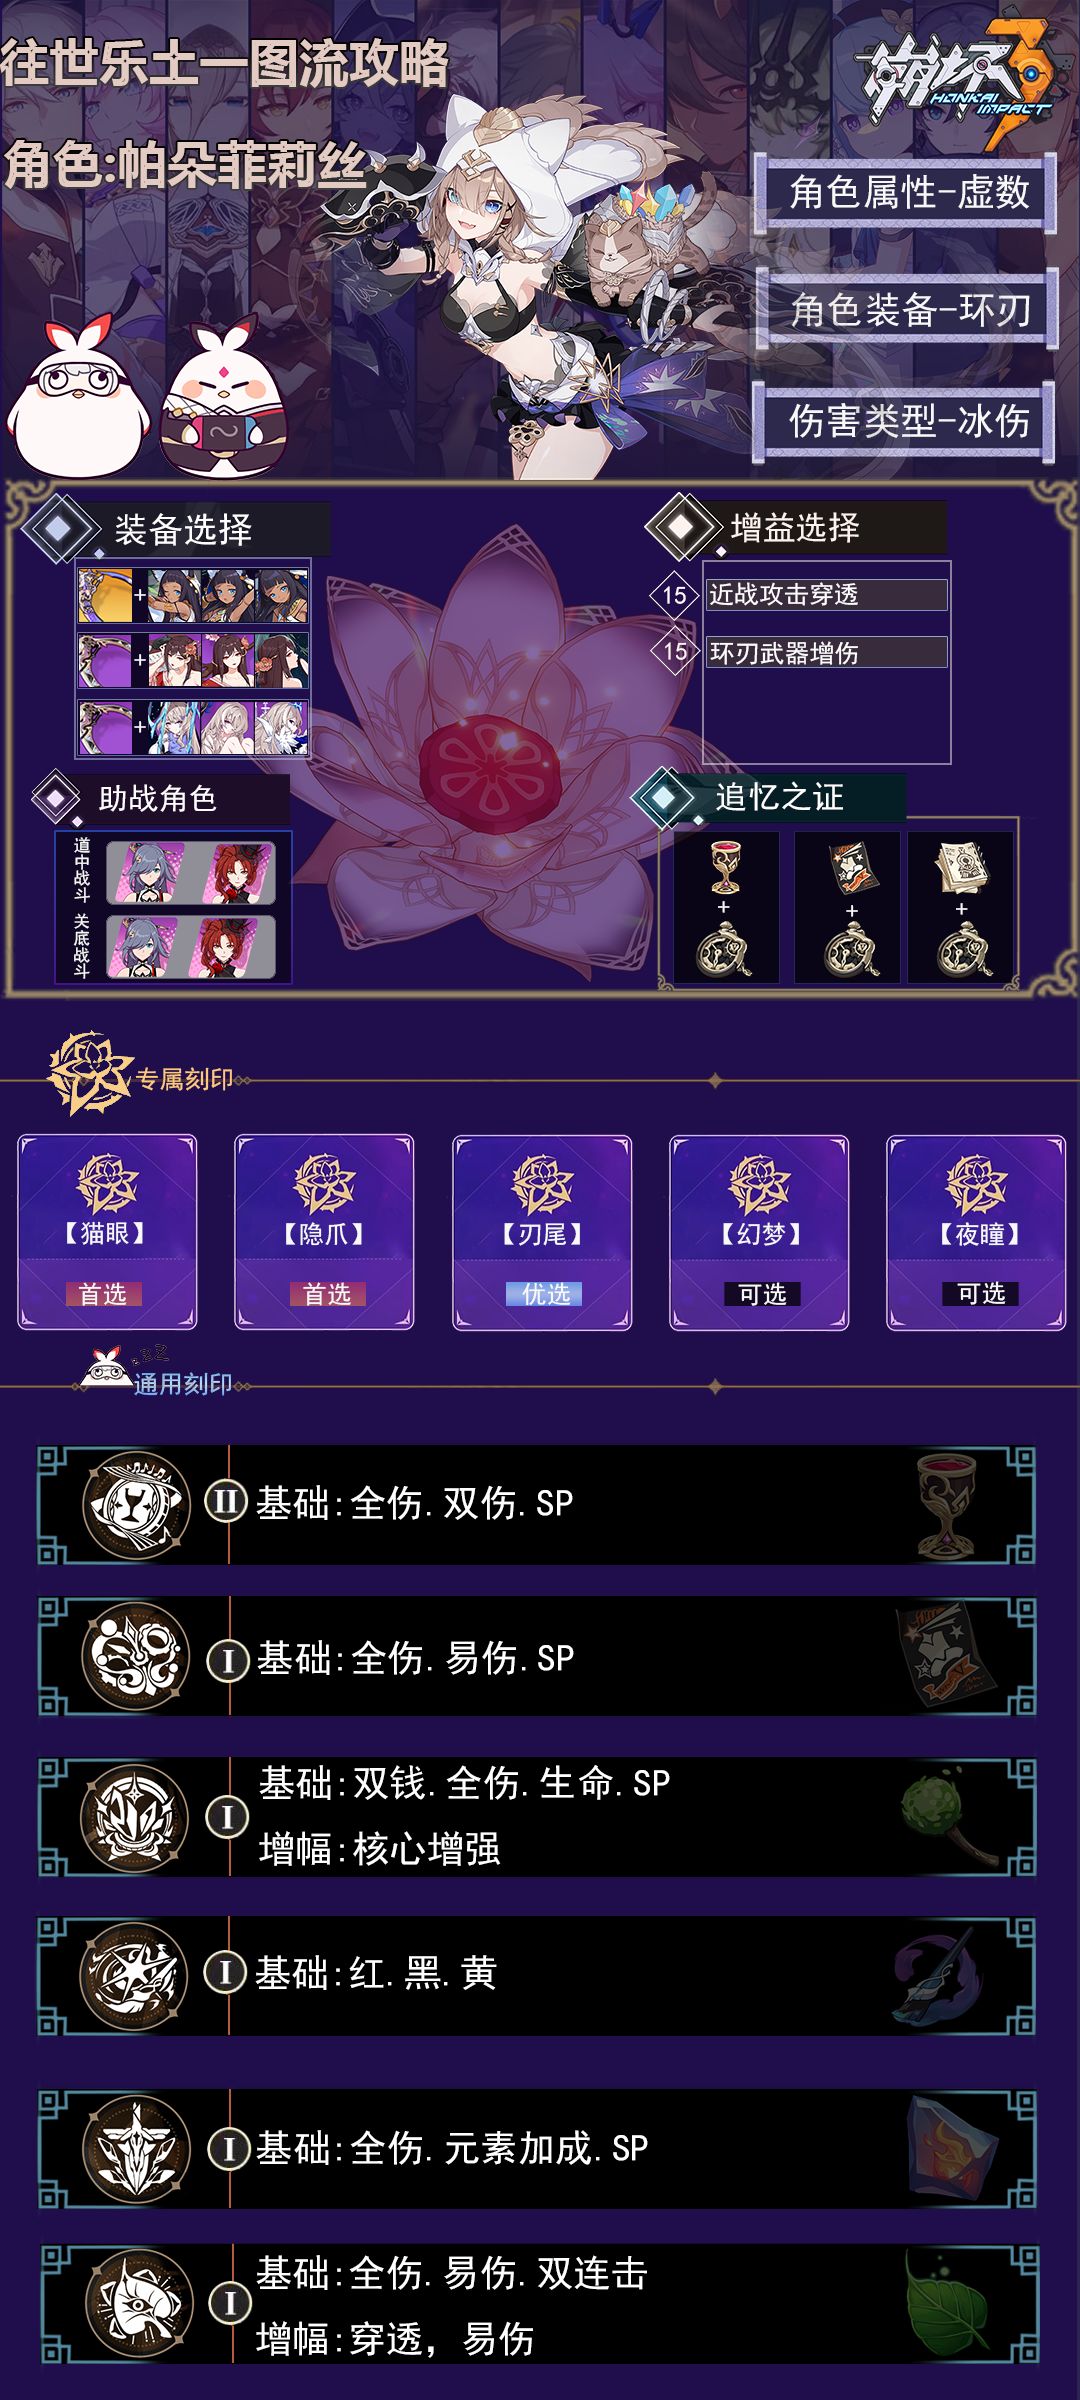The width and height of the screenshot is (1080, 2400).
Task: Click the burning stone icon in 元素加成 row
Action: click(x=952, y=2150)
